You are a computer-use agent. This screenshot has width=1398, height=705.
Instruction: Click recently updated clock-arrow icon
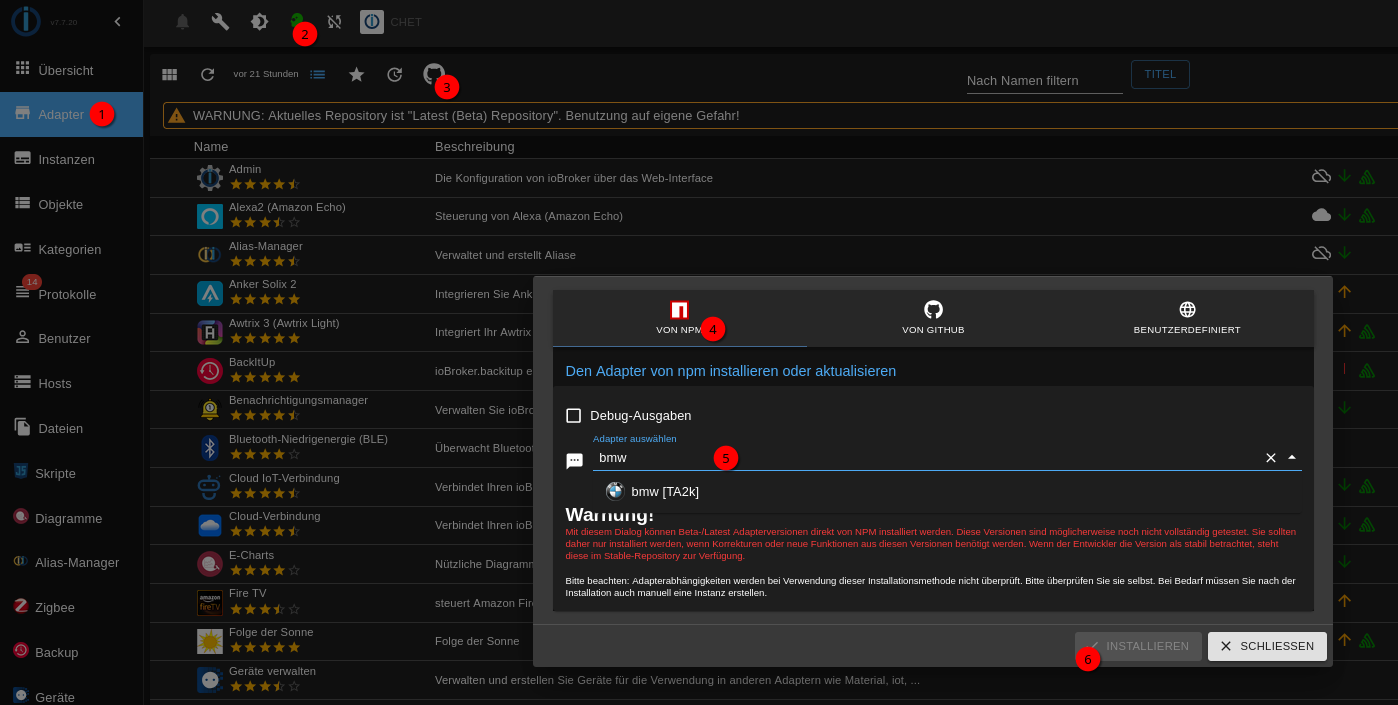(x=394, y=74)
